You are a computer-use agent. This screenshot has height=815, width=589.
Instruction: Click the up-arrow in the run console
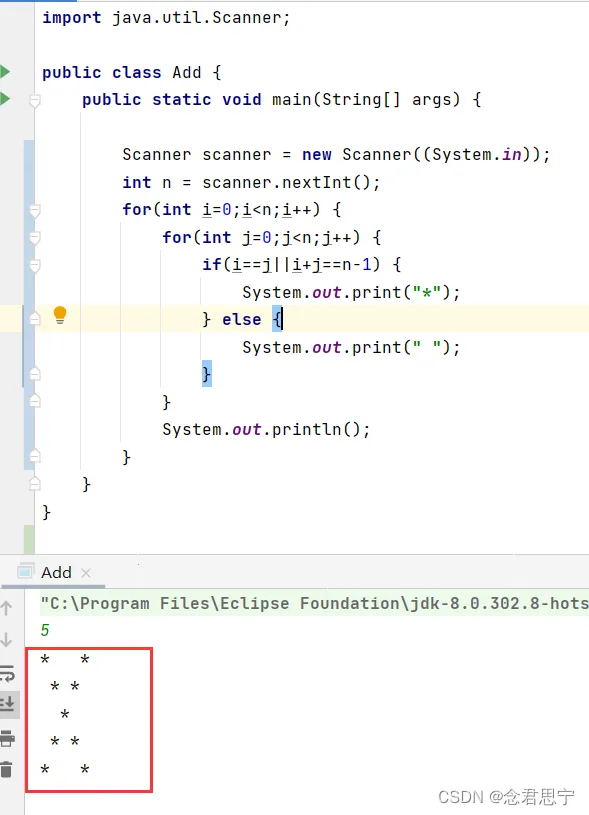(7, 608)
